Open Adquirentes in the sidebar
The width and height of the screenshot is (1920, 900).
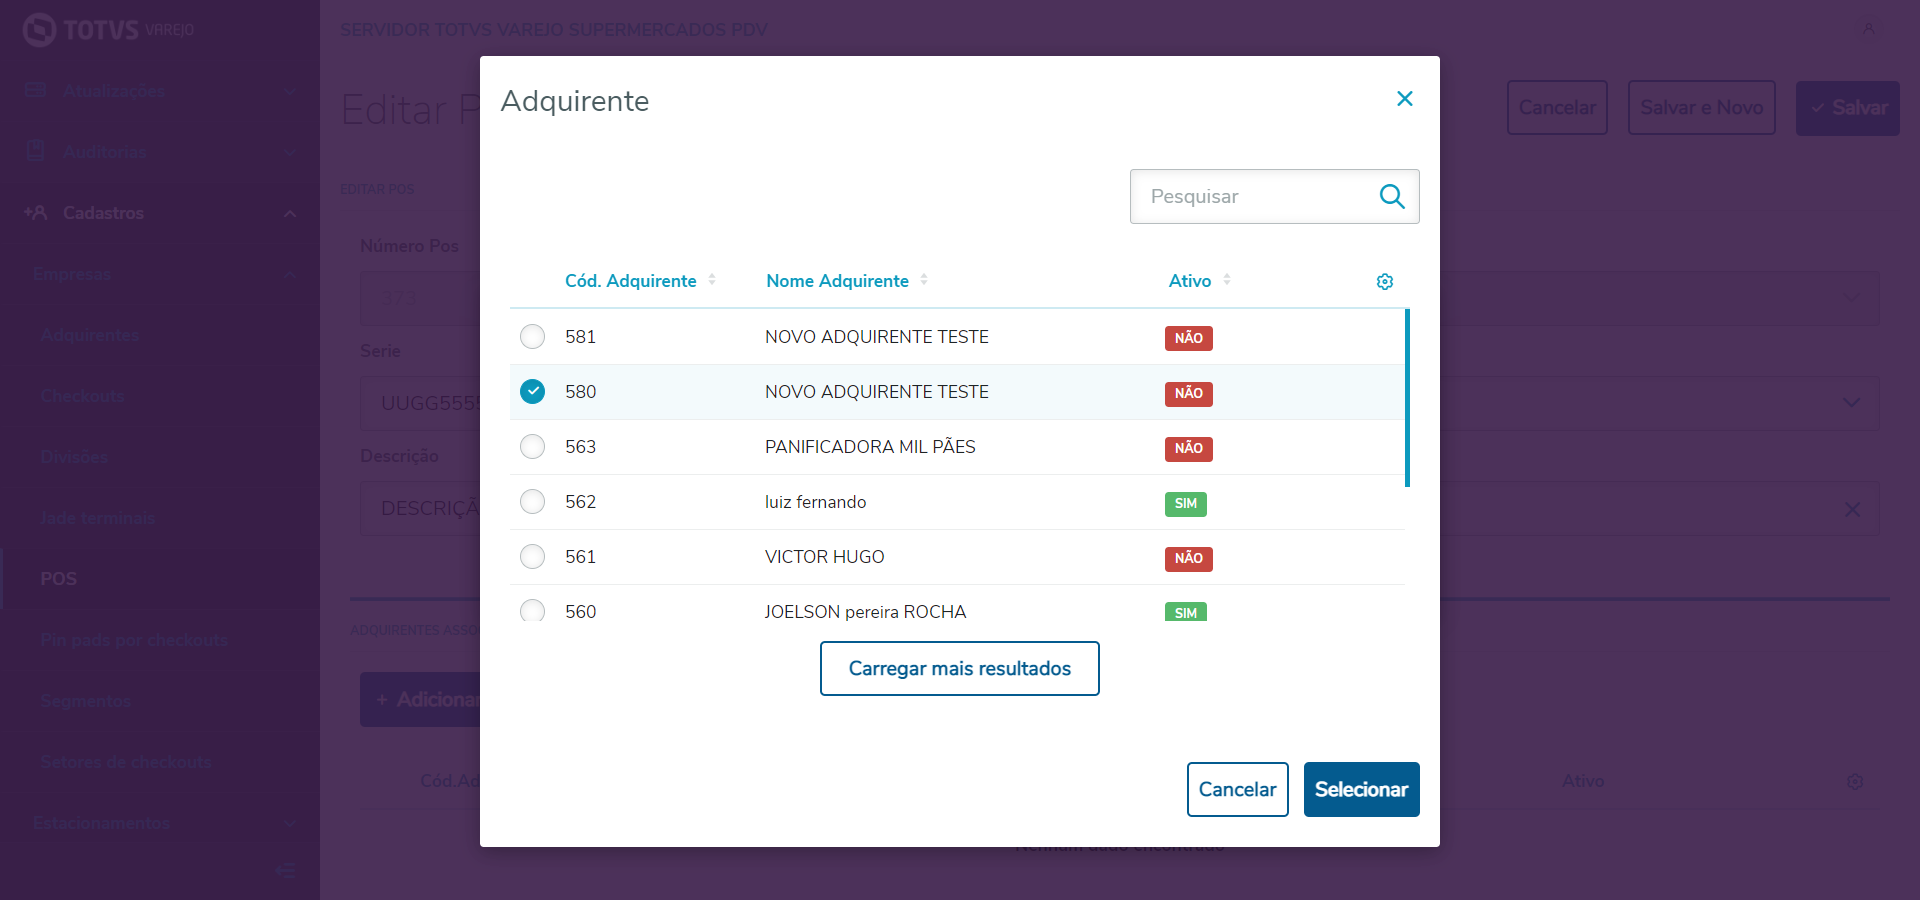[x=90, y=335]
